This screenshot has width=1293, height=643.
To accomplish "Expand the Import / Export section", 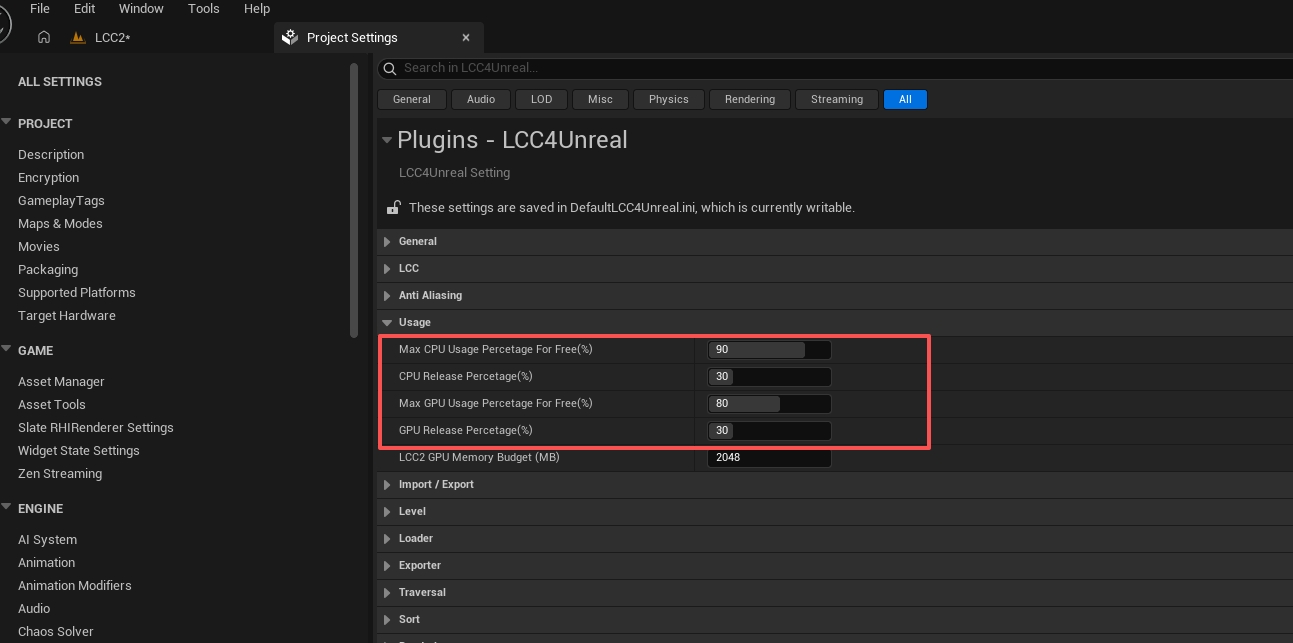I will tap(387, 484).
